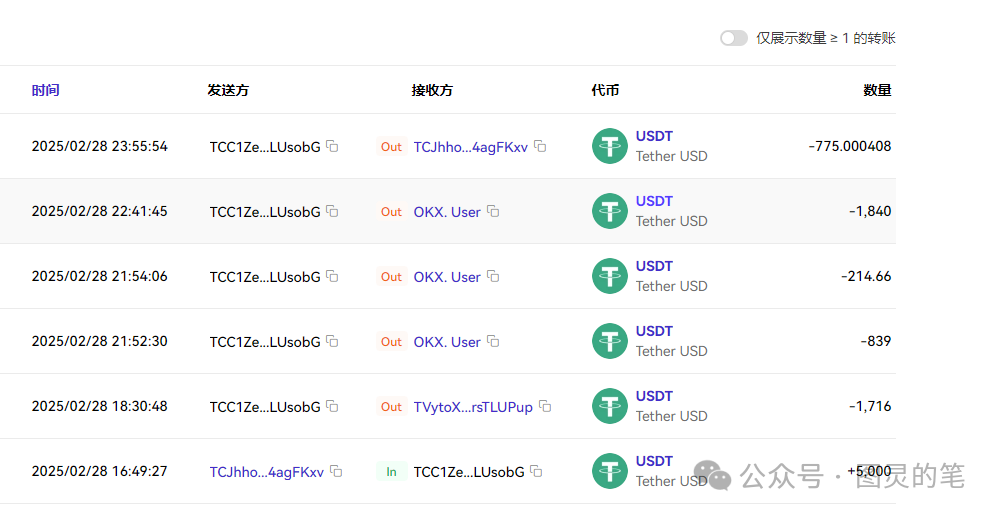Select timestamp 2025/02/28 22:41:45
This screenshot has width=997, height=516.
coord(100,211)
